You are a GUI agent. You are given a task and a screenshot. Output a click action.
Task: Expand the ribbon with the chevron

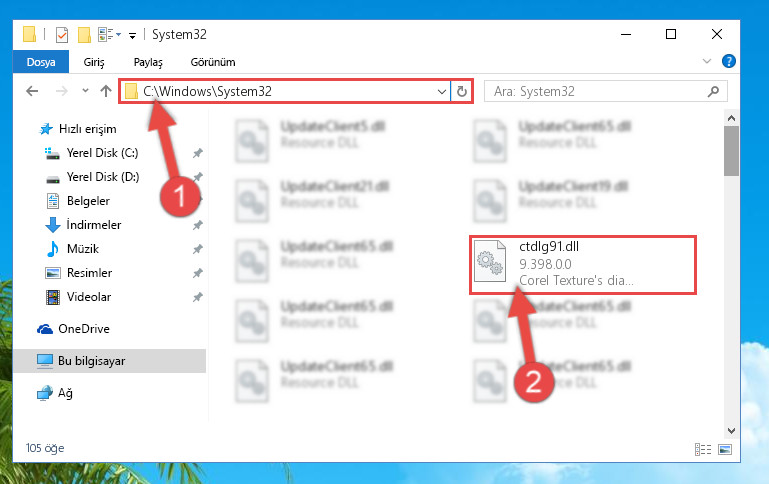[x=707, y=61]
